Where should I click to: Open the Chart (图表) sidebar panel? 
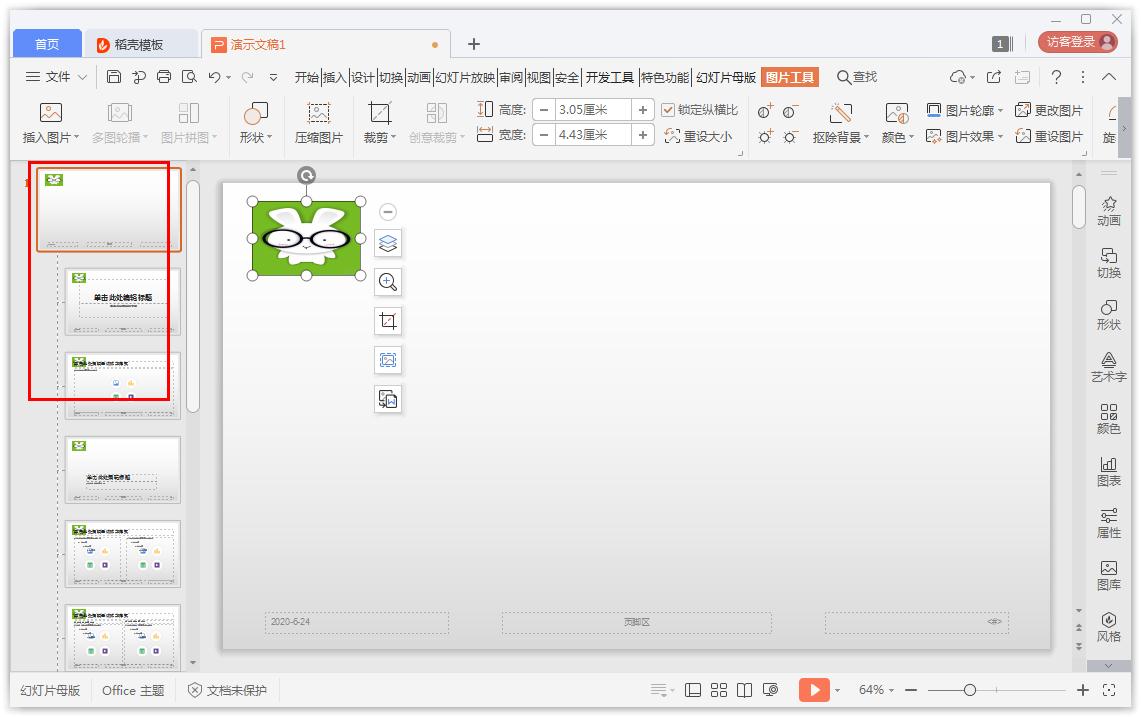[x=1108, y=472]
